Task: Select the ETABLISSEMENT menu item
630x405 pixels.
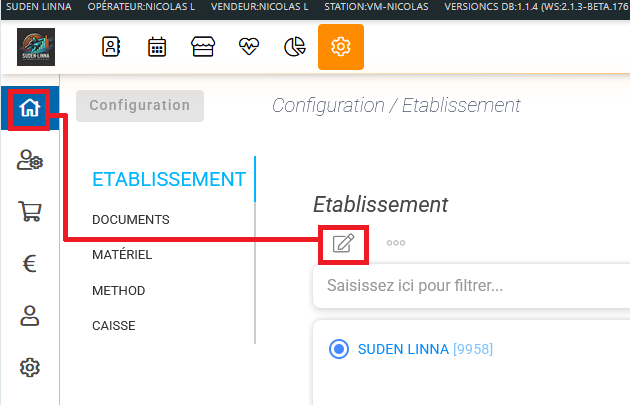Action: point(169,180)
